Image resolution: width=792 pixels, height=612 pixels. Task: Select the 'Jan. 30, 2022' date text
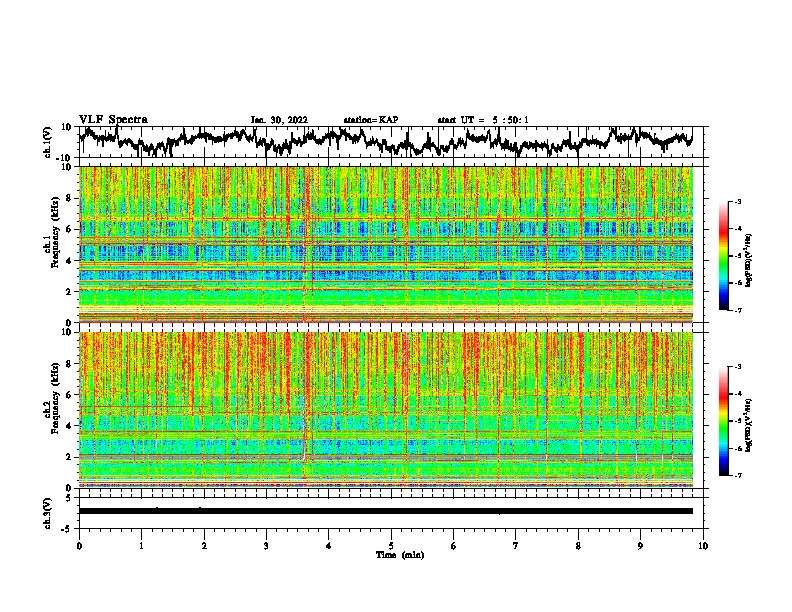tap(279, 120)
